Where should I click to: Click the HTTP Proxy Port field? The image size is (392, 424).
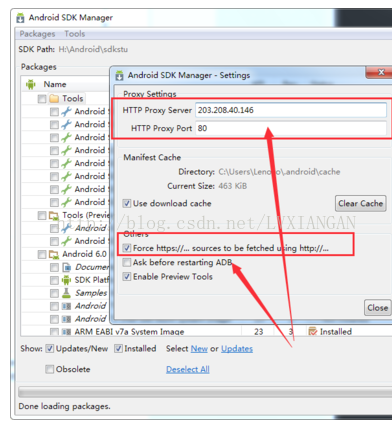click(x=291, y=128)
